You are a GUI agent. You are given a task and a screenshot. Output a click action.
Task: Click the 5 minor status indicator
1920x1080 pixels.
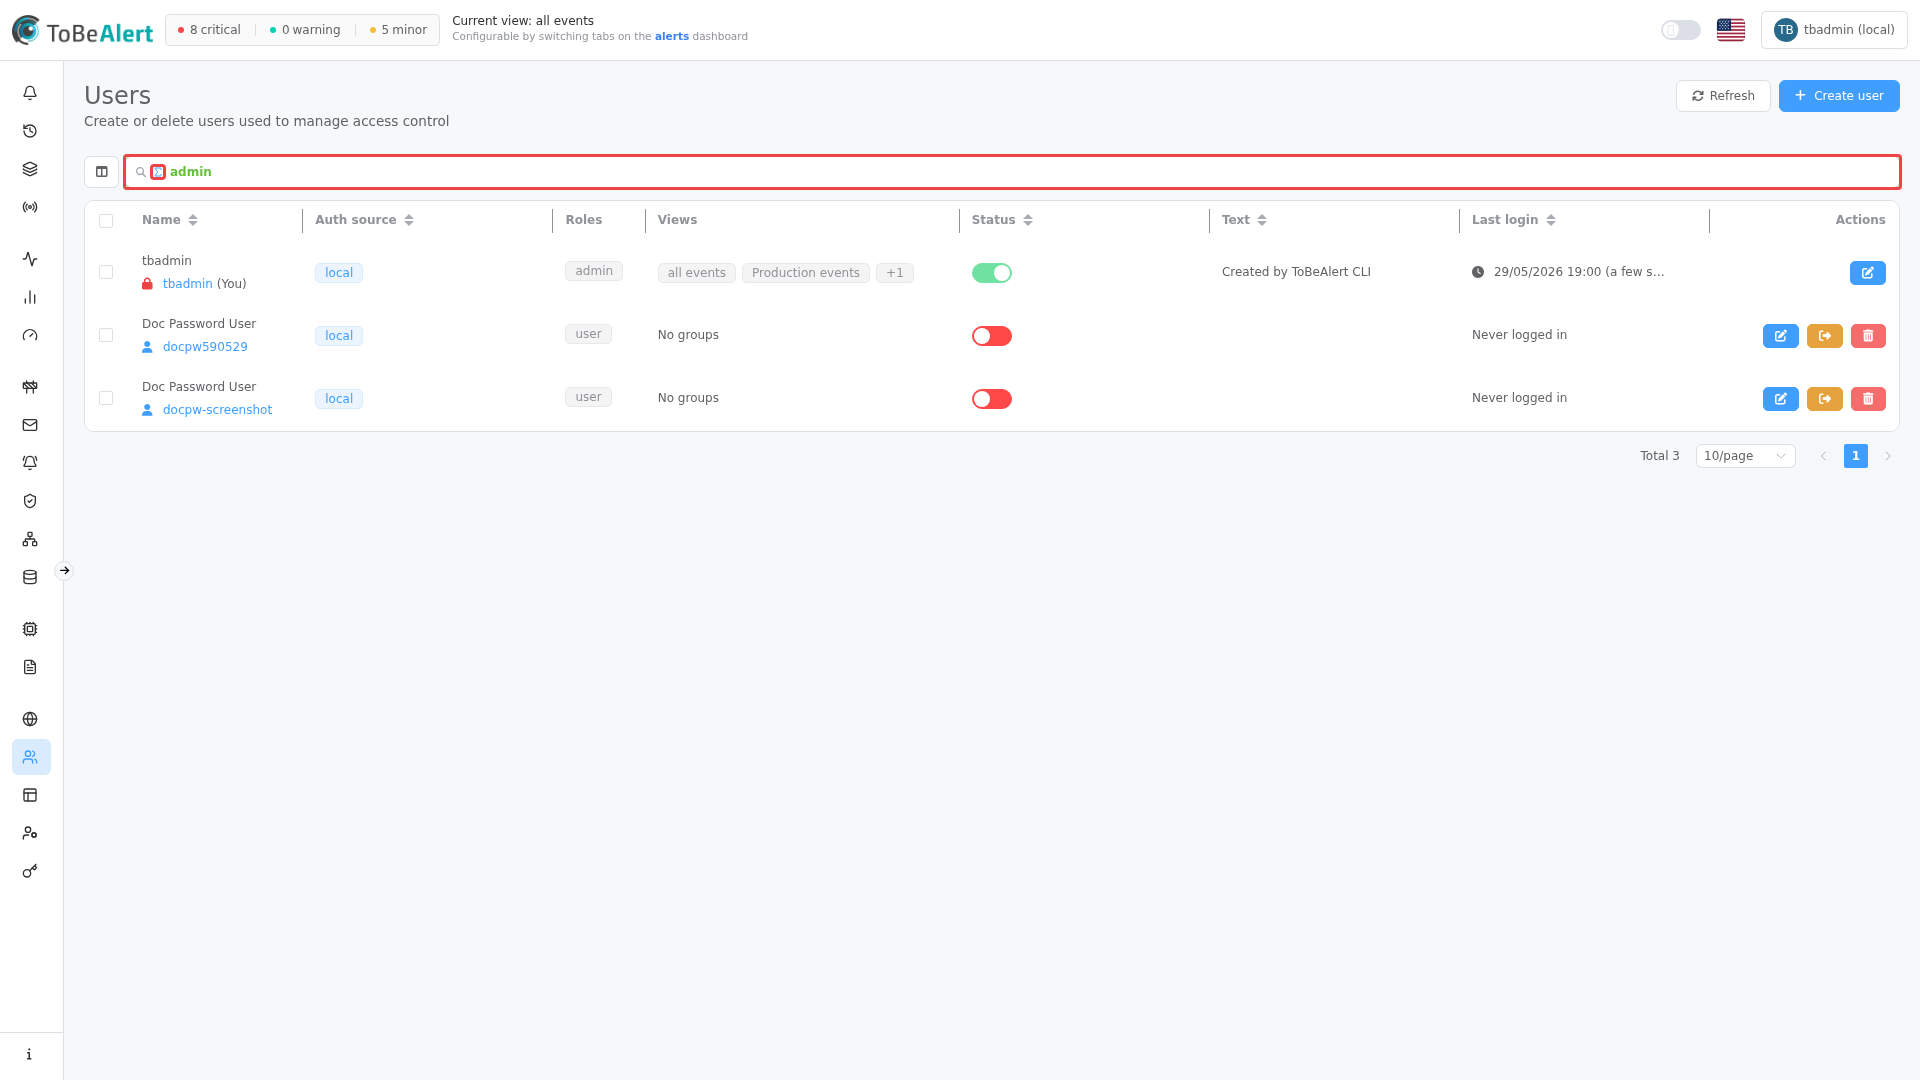398,30
